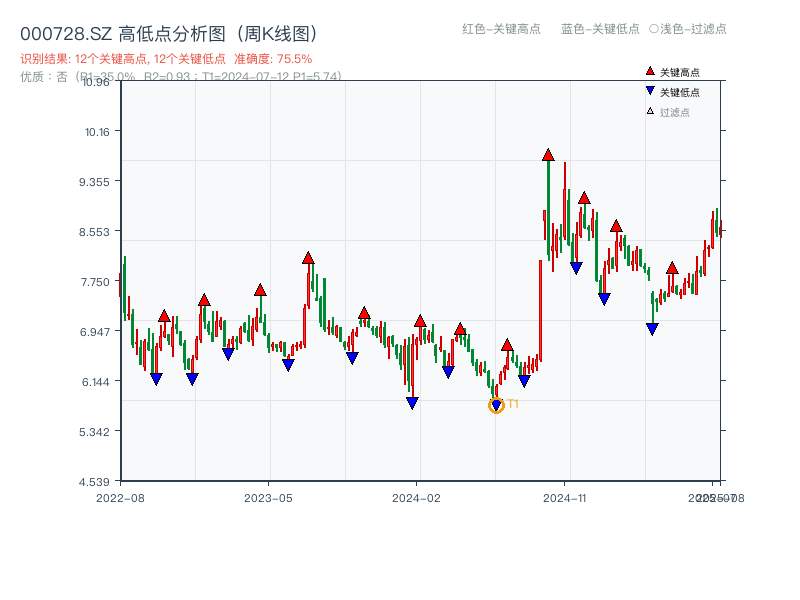Click the T1 orange text label
Screen dimensions: 800x600
tap(513, 404)
